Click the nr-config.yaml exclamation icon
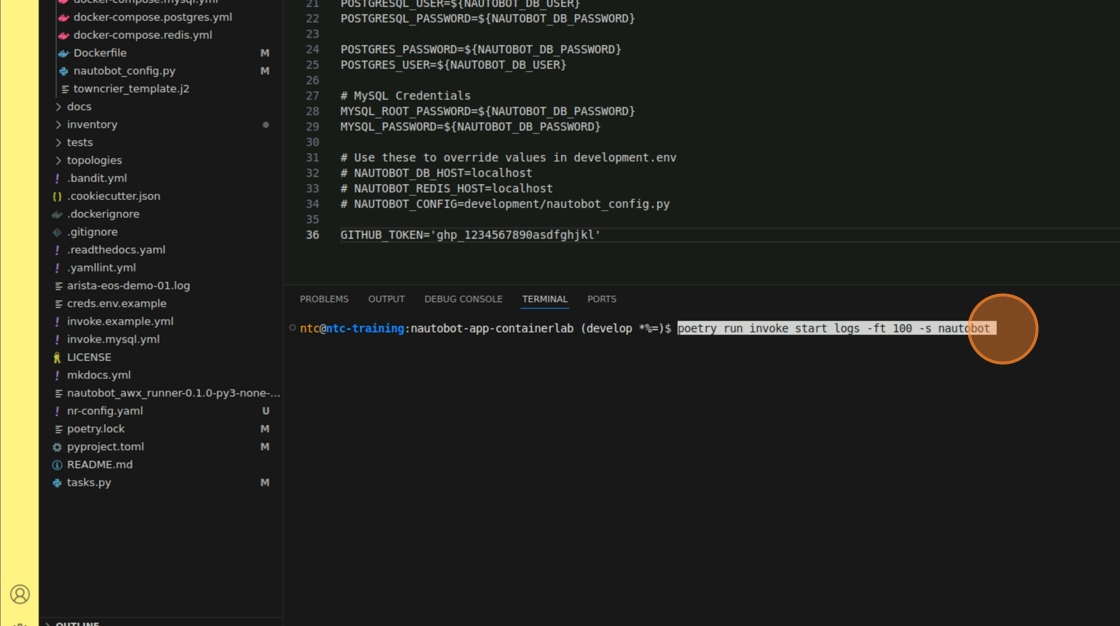The height and width of the screenshot is (626, 1120). pos(57,411)
